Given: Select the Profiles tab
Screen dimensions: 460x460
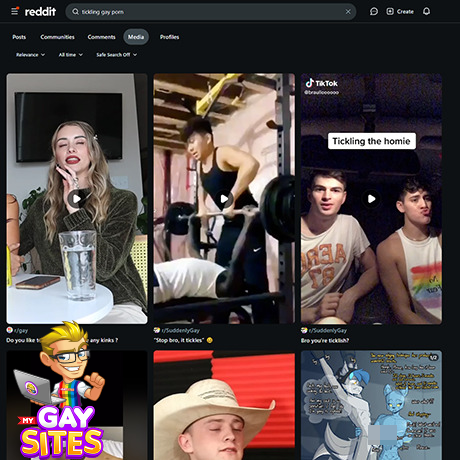Looking at the screenshot, I should click(169, 37).
